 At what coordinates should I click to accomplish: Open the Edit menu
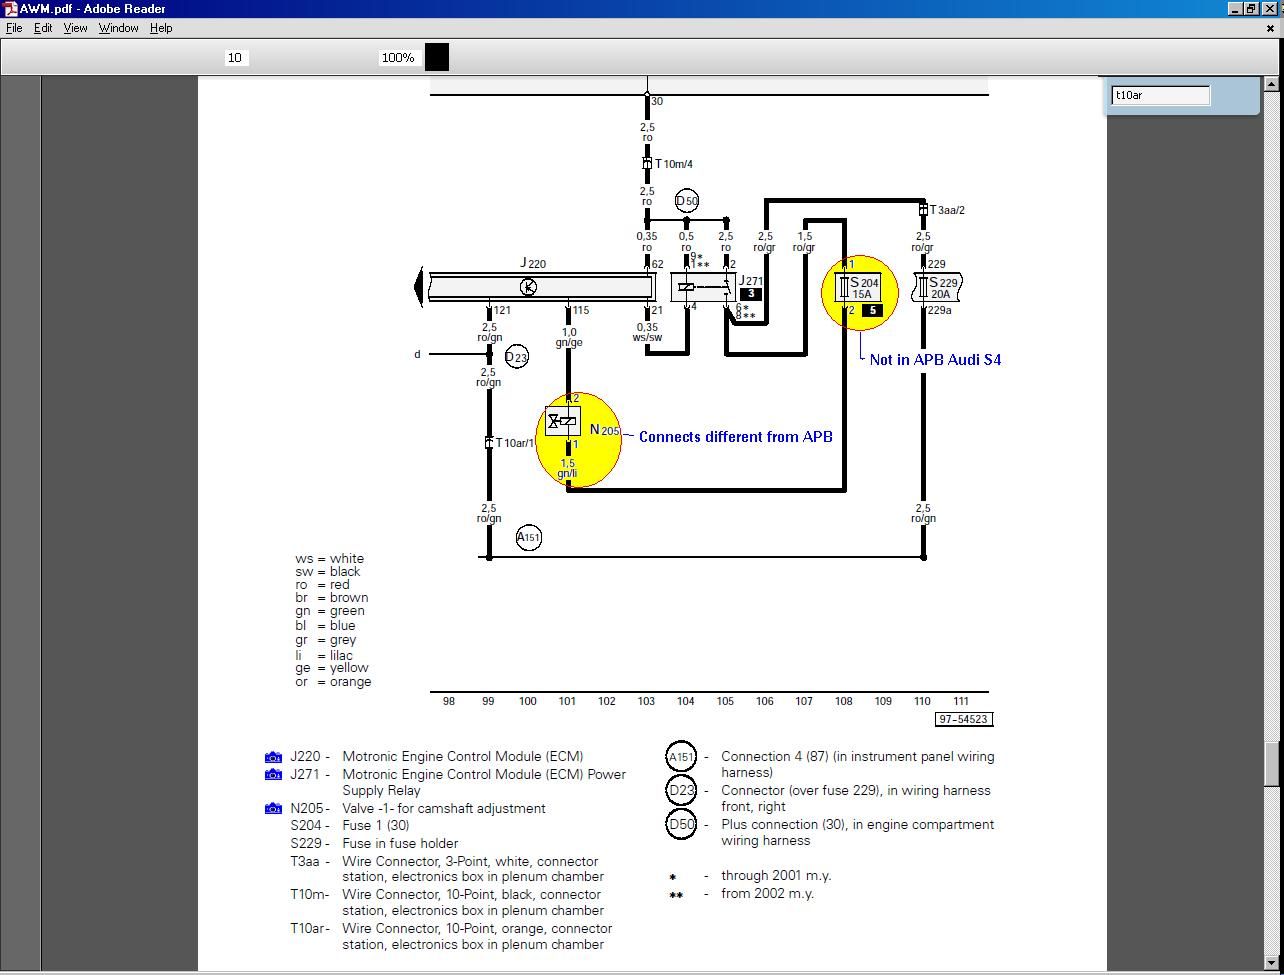point(43,28)
